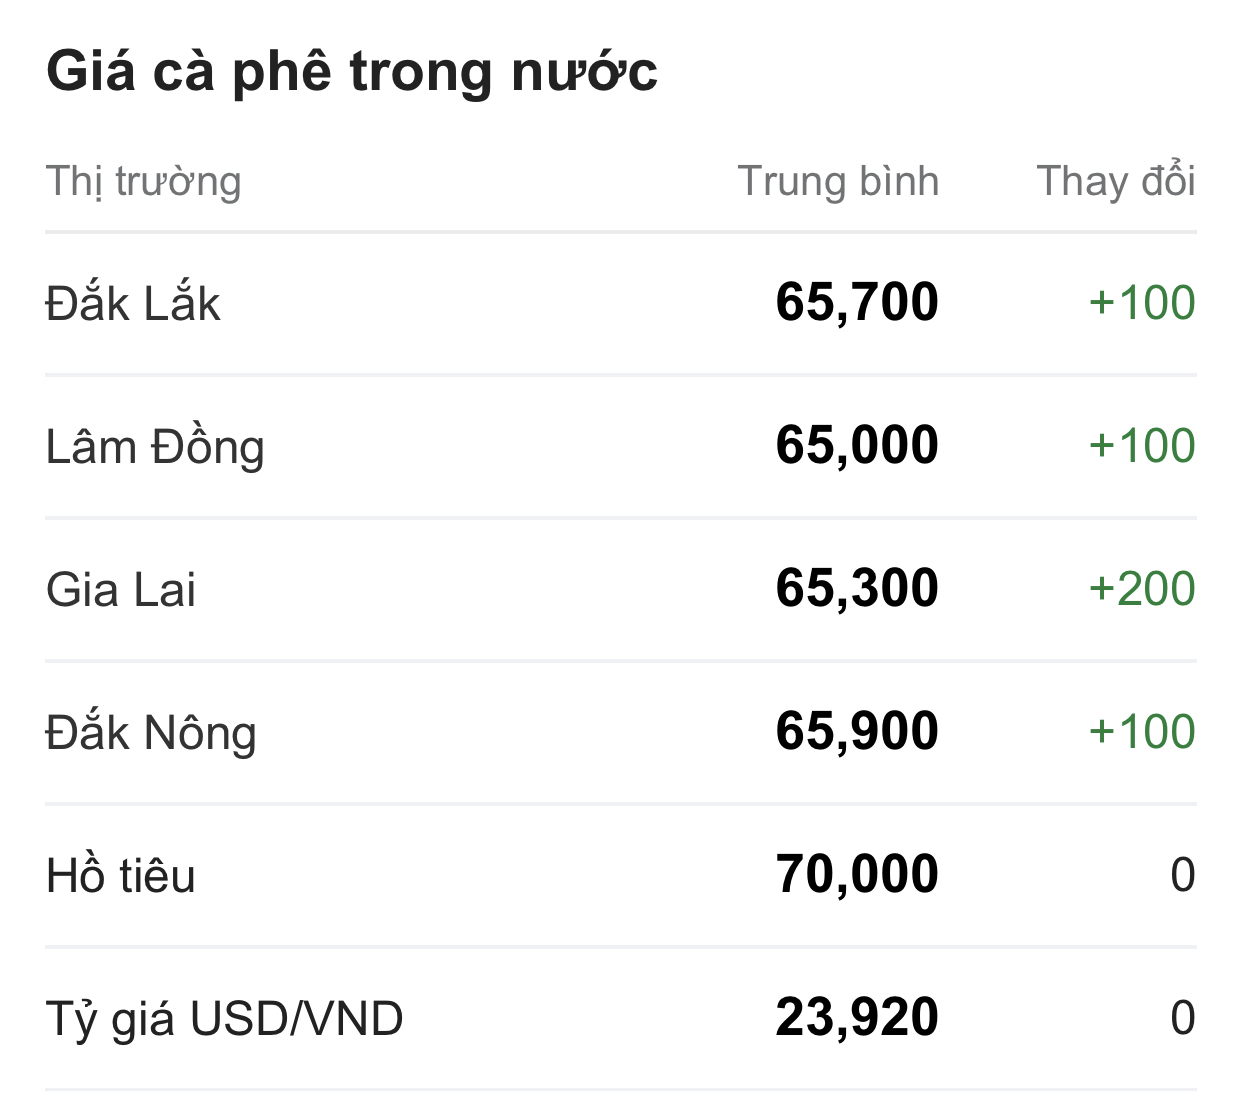Click the 70,000 pepper price value

[x=857, y=875]
